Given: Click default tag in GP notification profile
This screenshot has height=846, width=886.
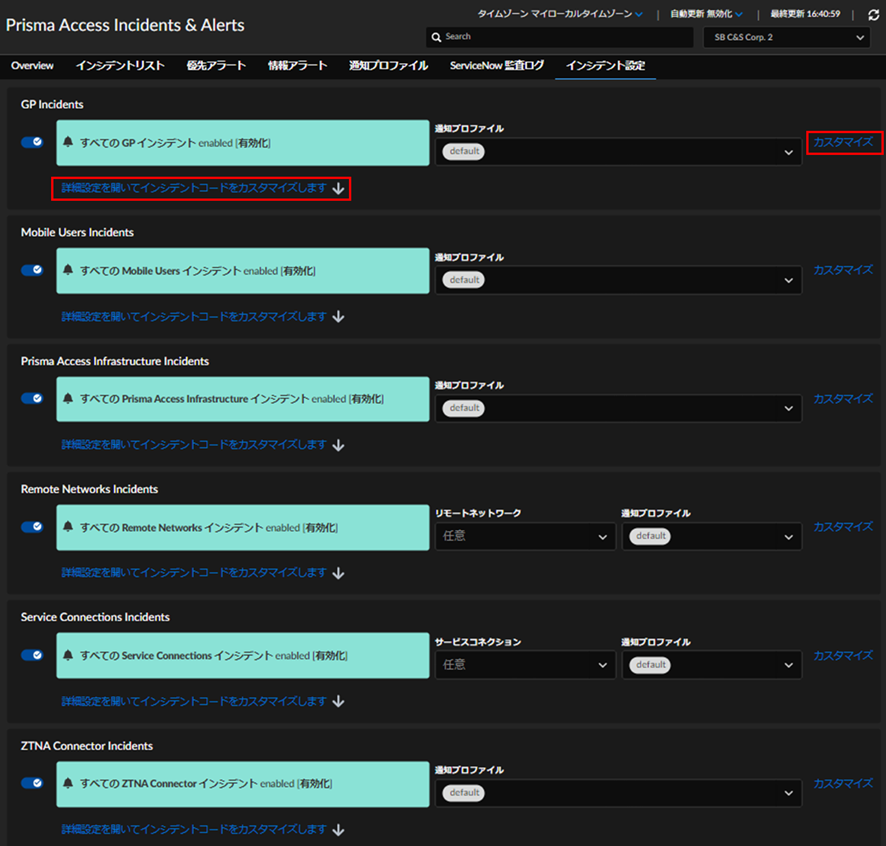Looking at the screenshot, I should click(x=463, y=151).
